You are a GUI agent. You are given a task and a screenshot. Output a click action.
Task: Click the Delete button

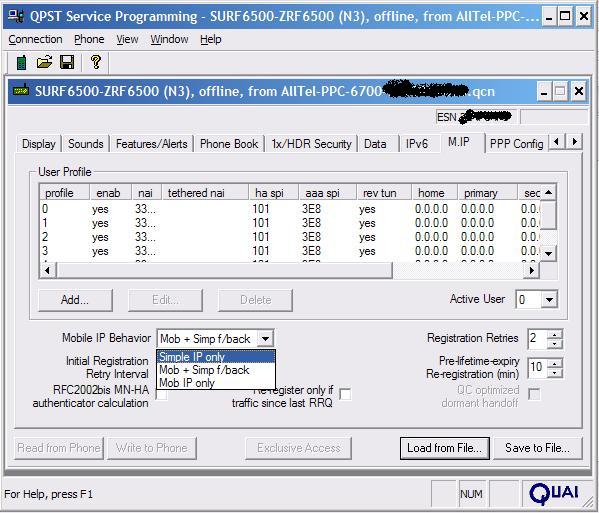coord(255,300)
